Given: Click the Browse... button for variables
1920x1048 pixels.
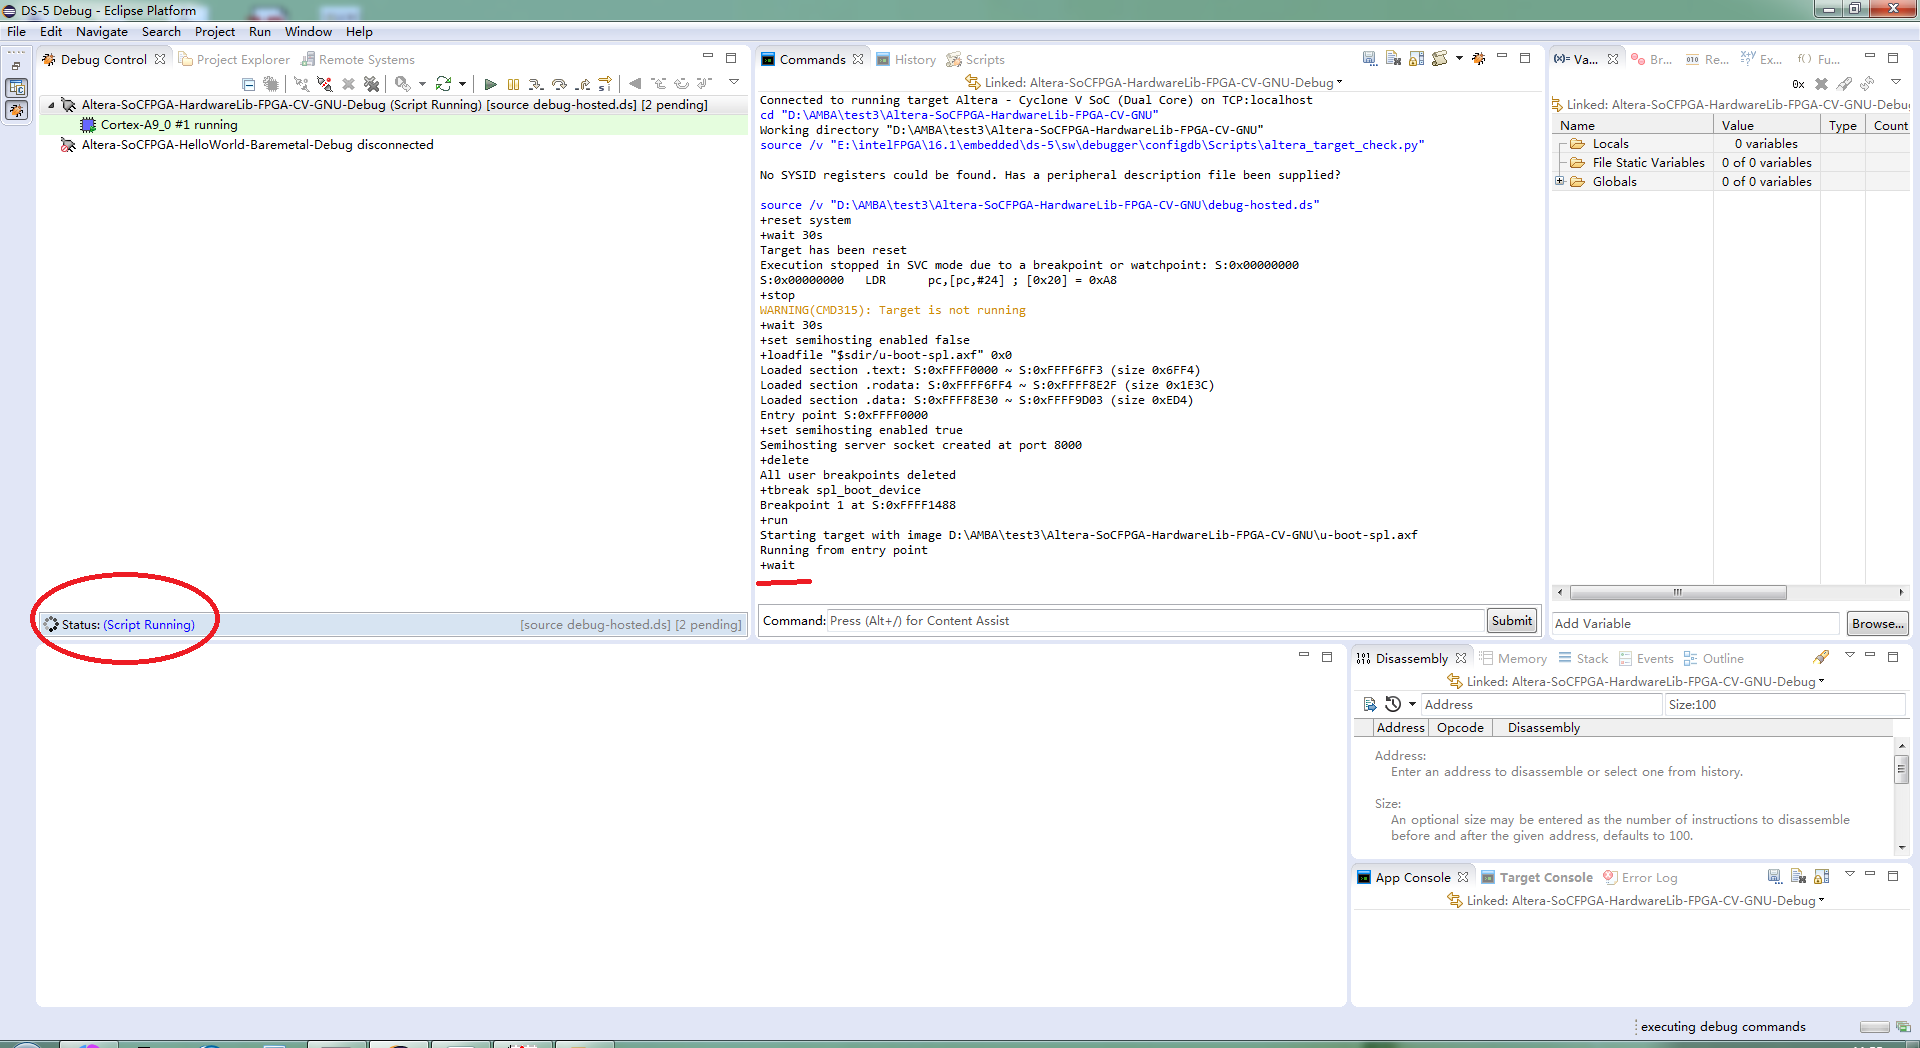Looking at the screenshot, I should click(x=1877, y=623).
